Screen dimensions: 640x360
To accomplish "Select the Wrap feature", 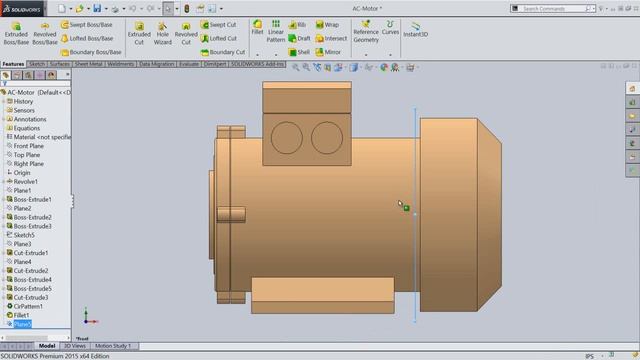I will (x=327, y=25).
